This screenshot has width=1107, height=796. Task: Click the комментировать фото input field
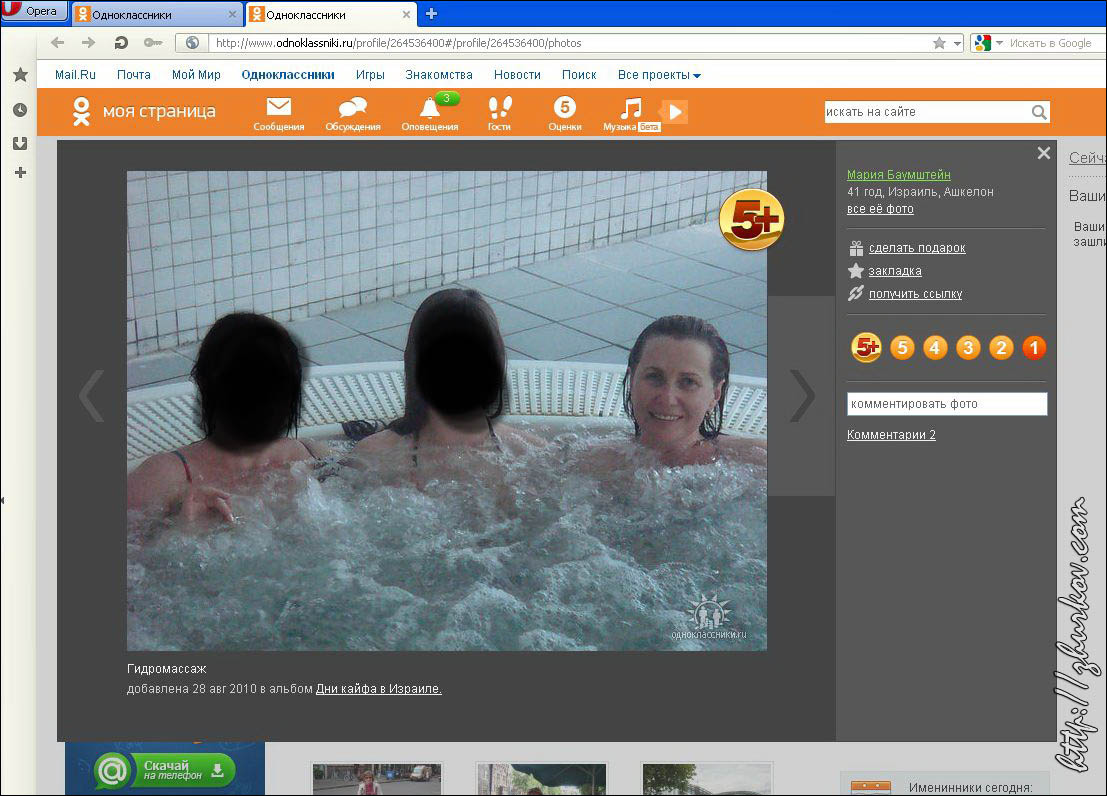tap(946, 404)
